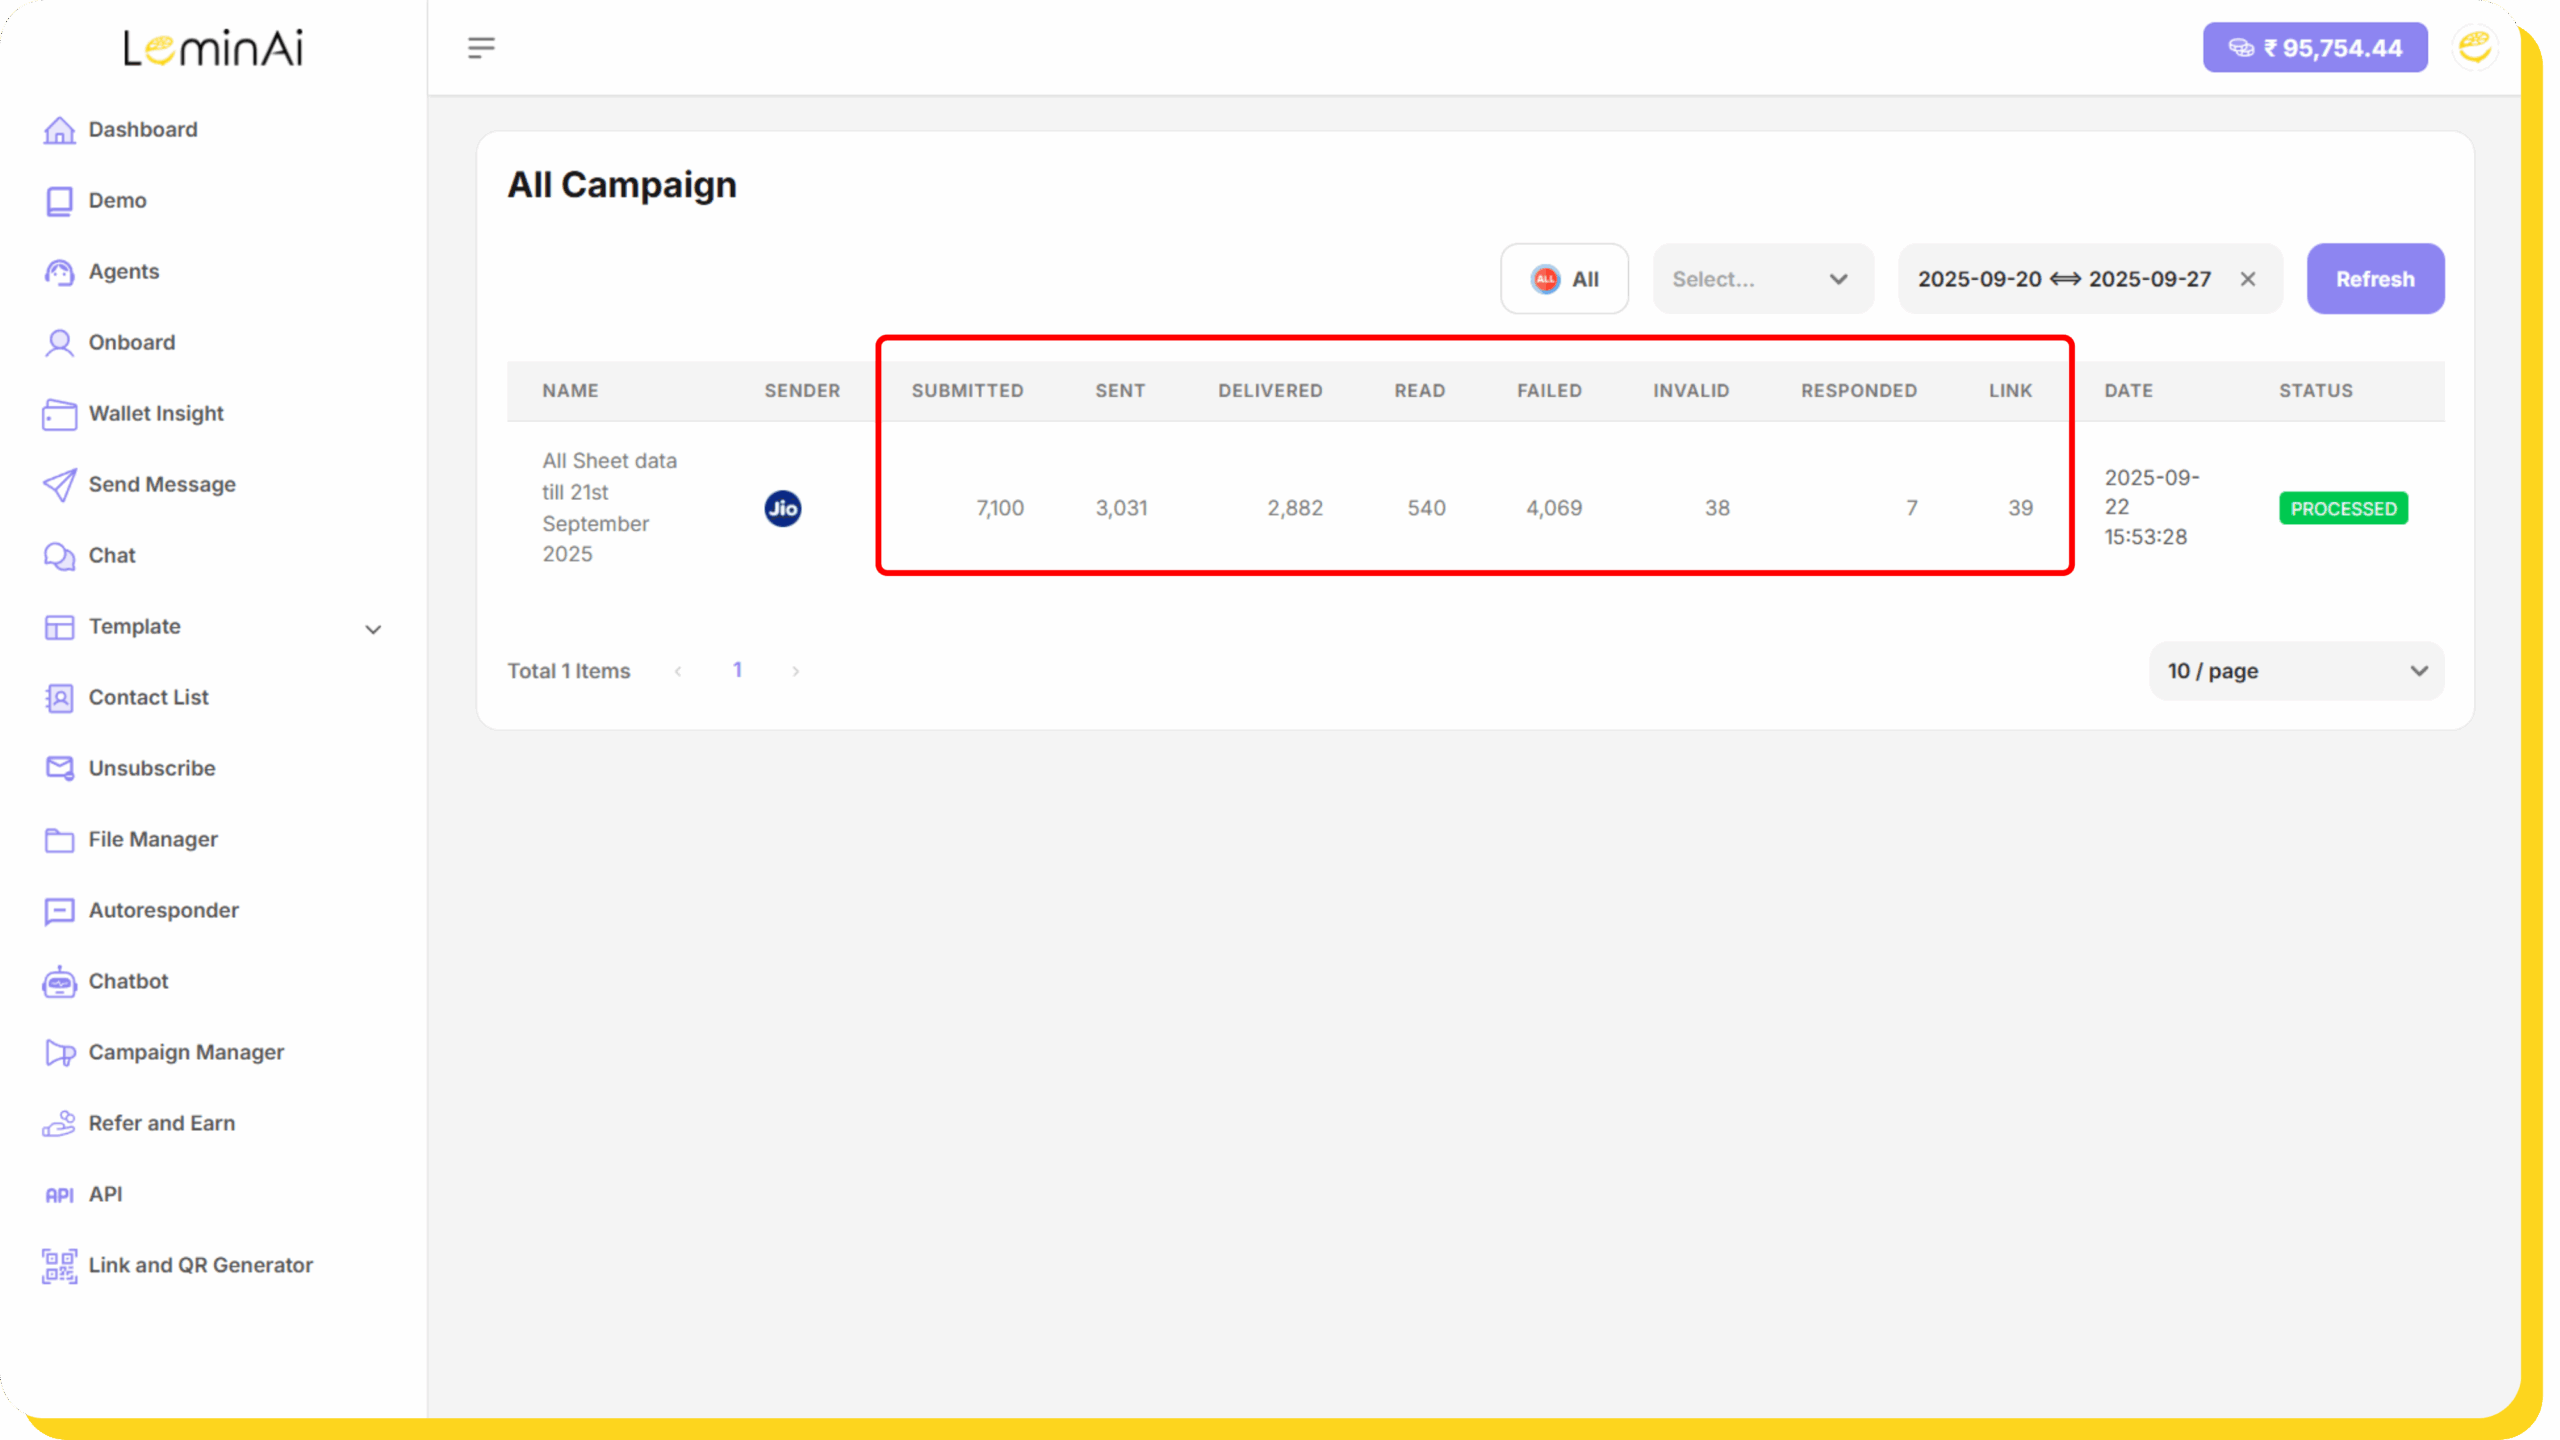Open the Agents headset icon
2560x1440 pixels.
coord(59,272)
